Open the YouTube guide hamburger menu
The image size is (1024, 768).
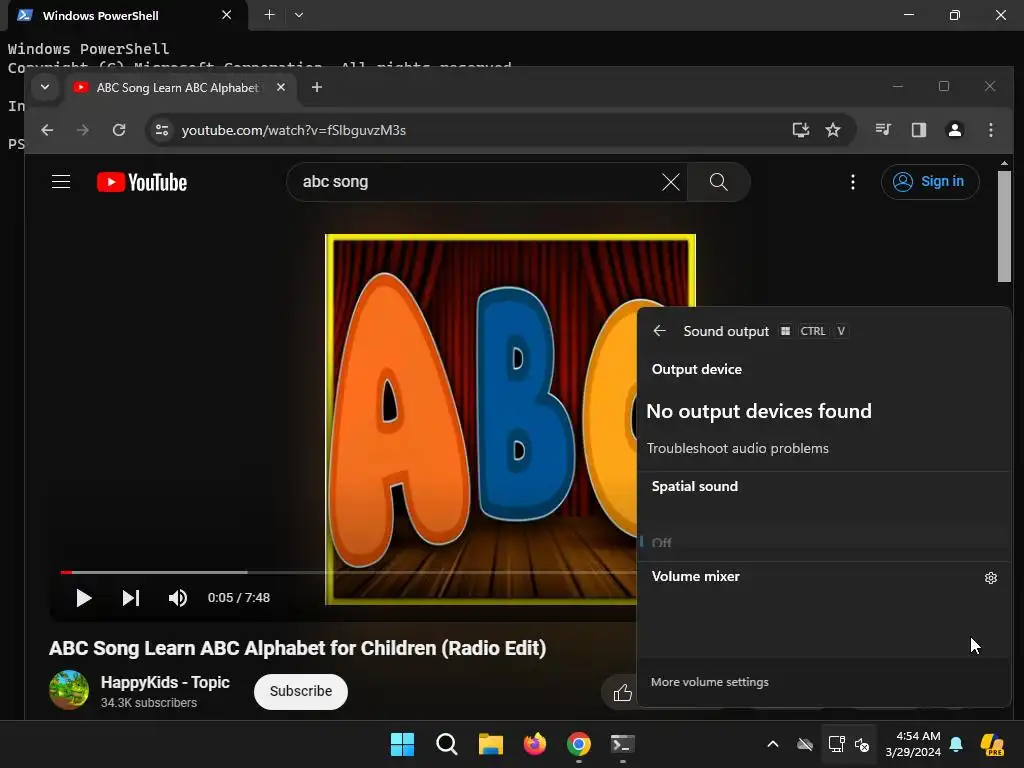[x=61, y=182]
